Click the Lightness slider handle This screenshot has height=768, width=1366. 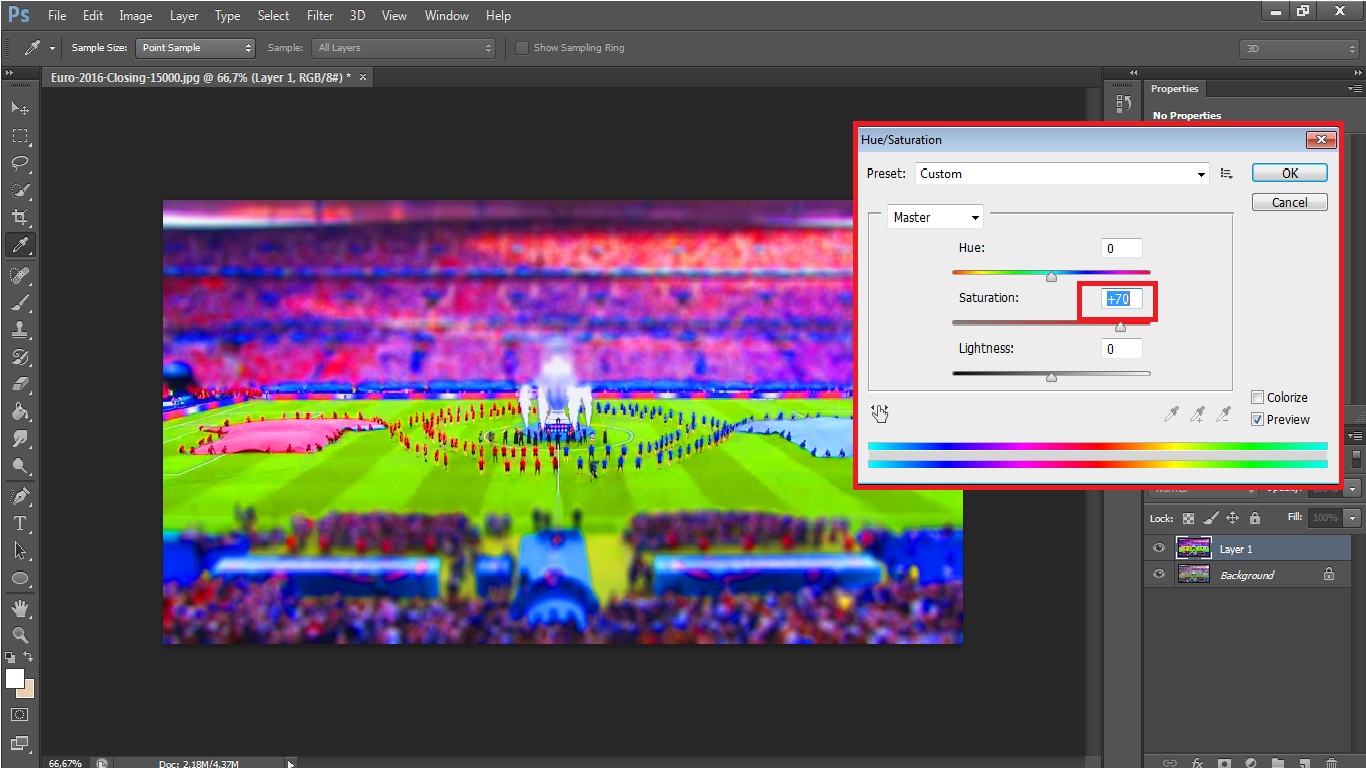pyautogui.click(x=1051, y=377)
